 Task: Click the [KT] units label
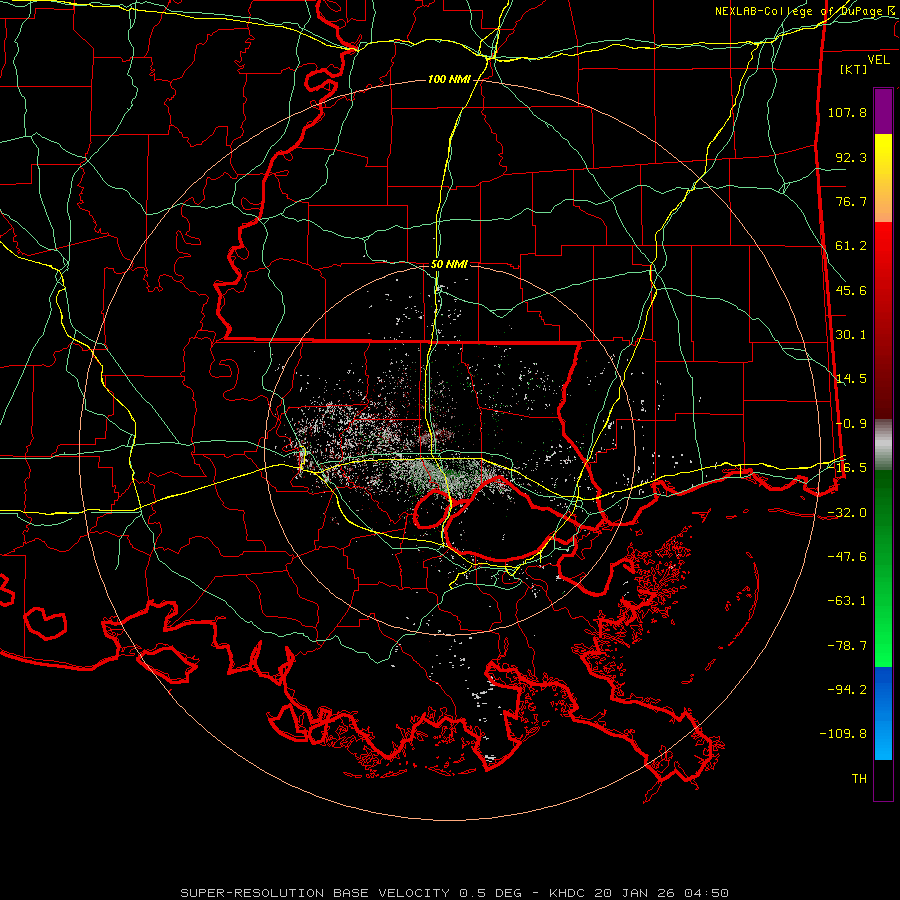[854, 69]
